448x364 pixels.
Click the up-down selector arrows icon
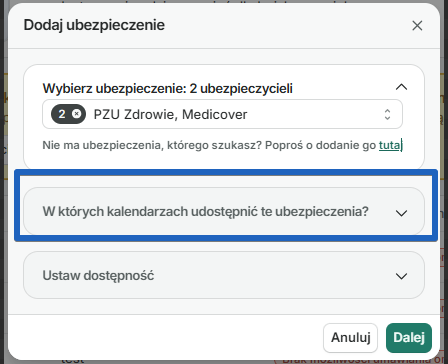pos(387,114)
